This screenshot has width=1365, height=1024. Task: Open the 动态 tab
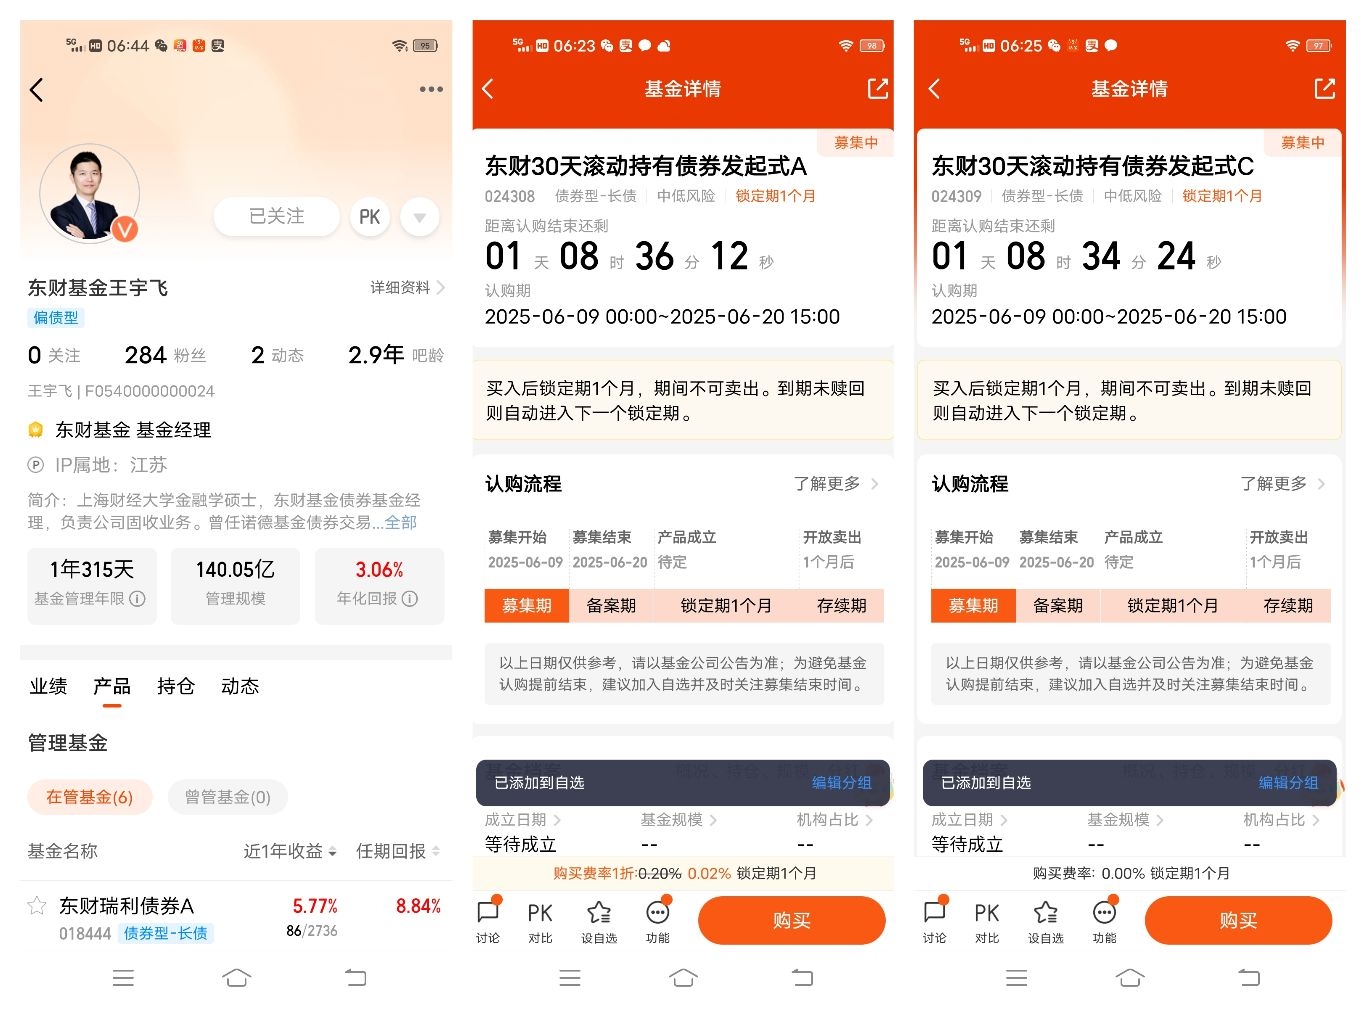(x=240, y=686)
